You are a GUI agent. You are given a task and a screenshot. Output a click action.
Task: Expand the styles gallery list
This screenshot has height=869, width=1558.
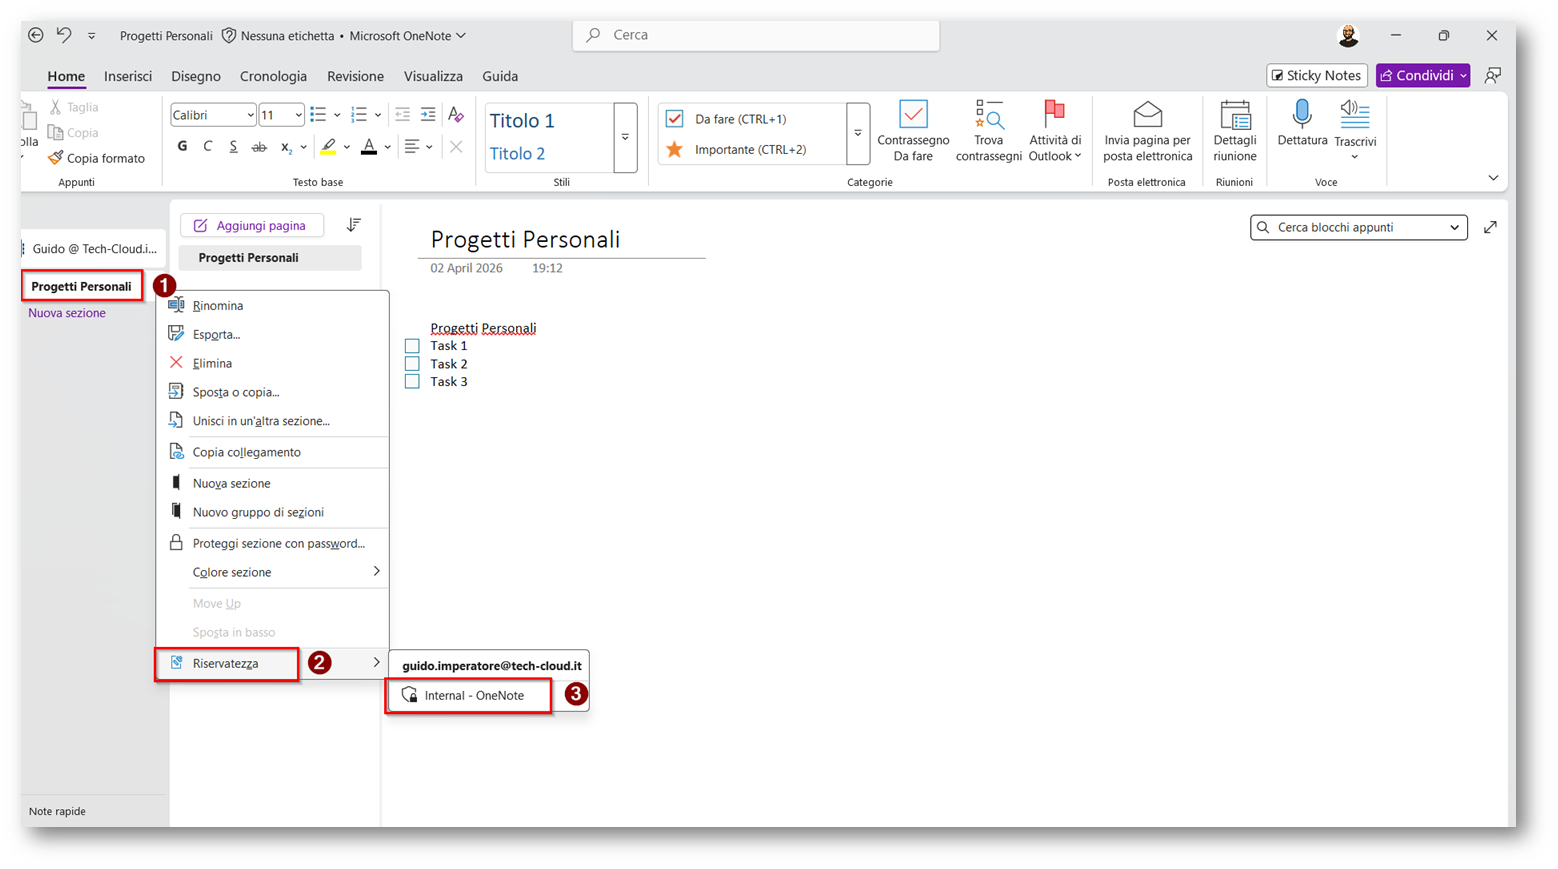625,137
